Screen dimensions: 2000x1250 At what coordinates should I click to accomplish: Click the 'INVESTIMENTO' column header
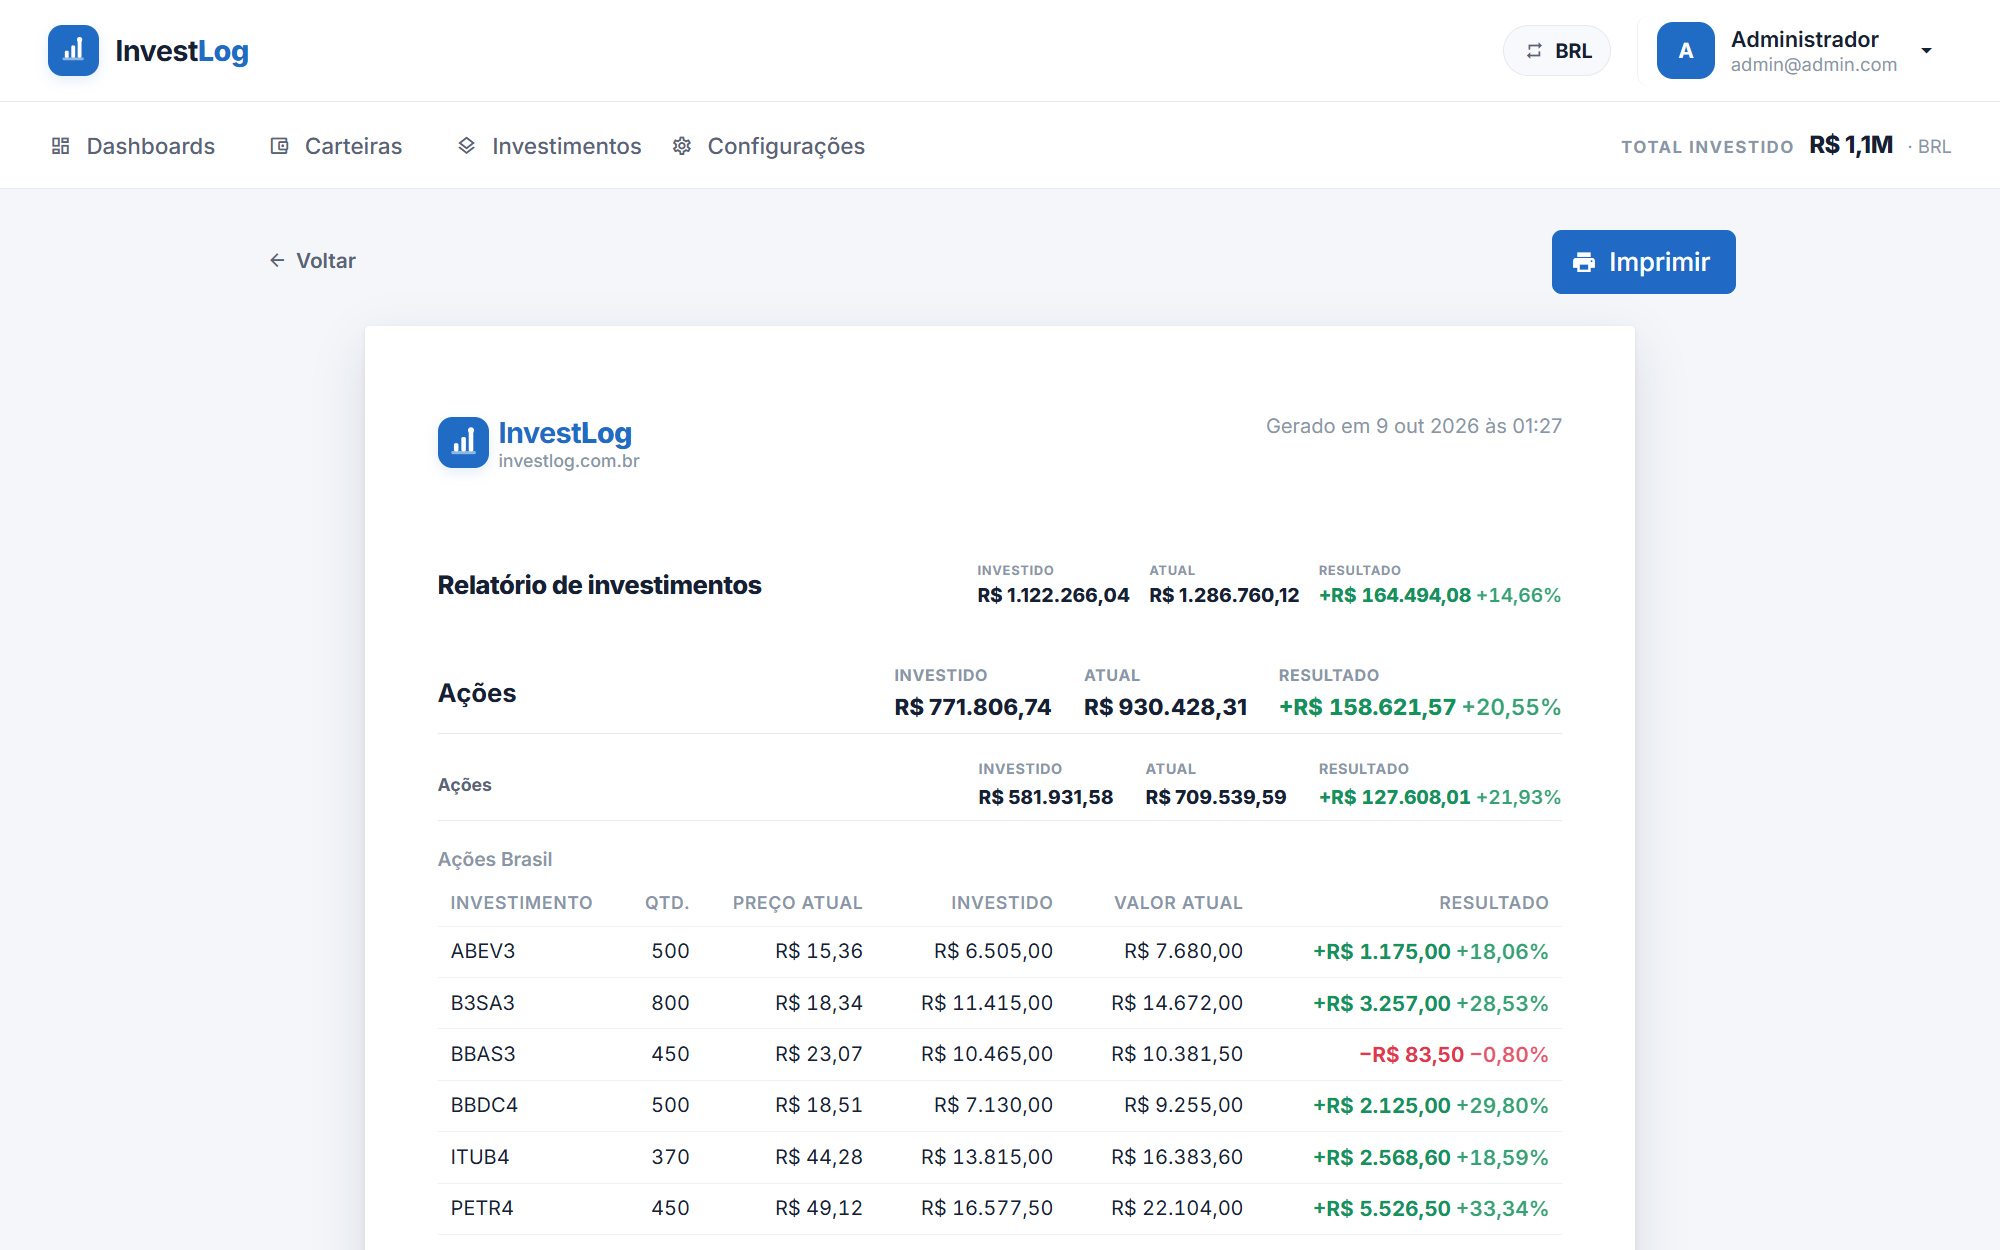pos(522,903)
